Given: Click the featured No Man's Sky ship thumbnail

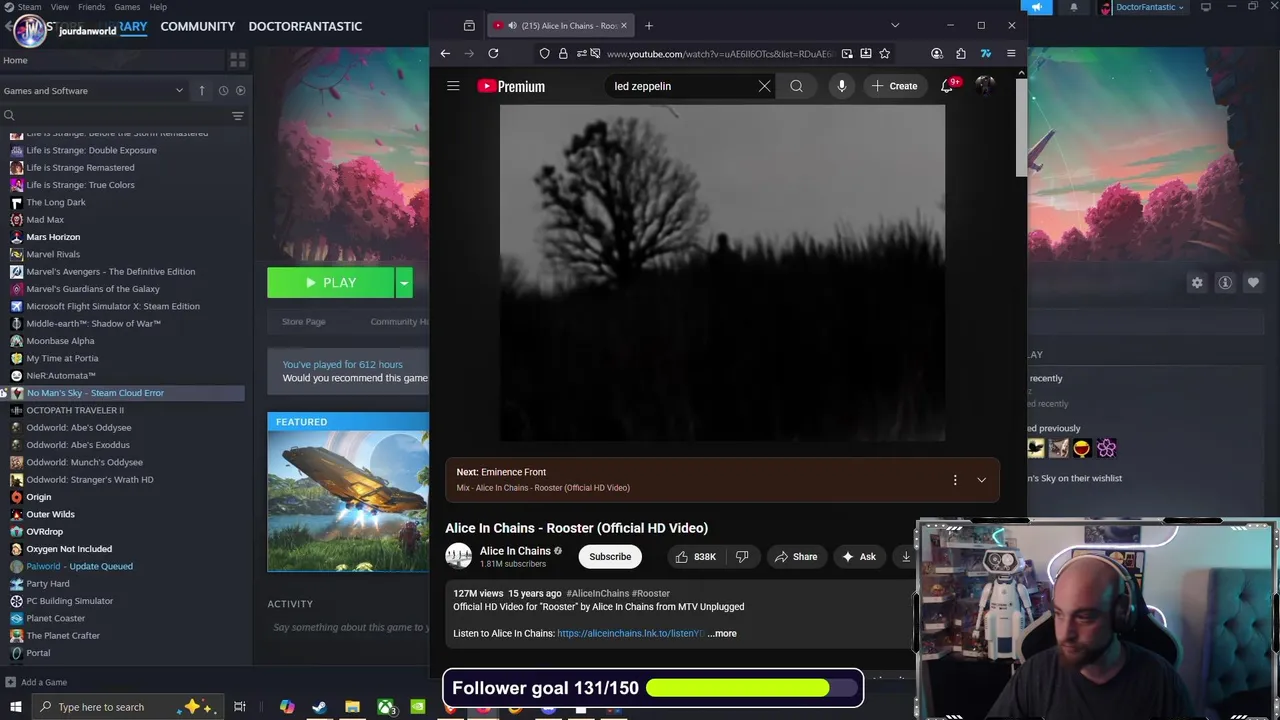Looking at the screenshot, I should point(348,501).
